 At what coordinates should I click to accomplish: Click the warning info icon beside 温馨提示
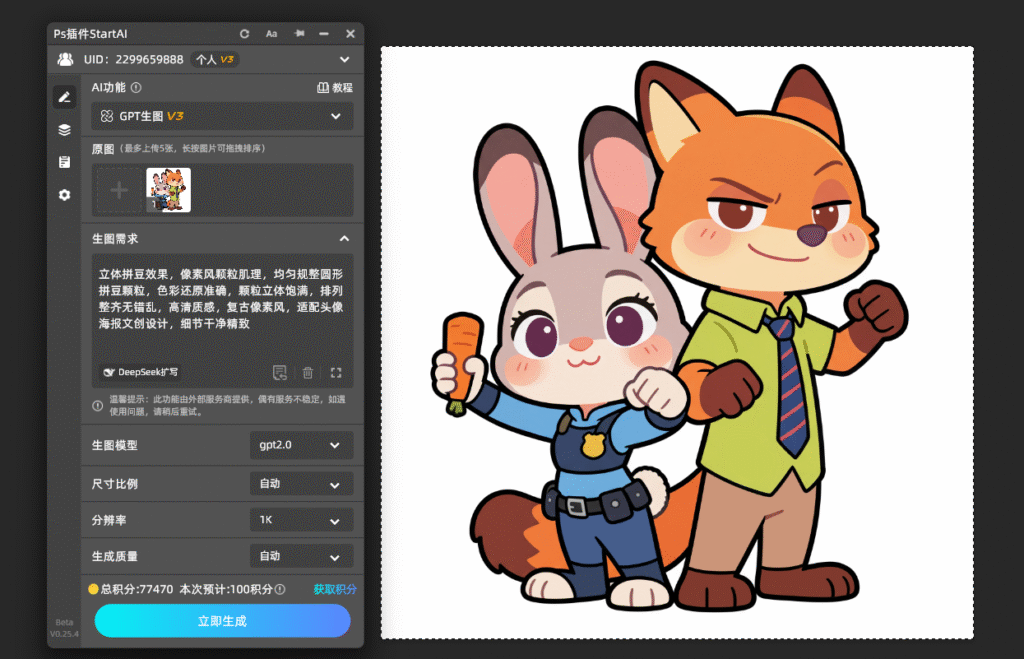point(97,406)
